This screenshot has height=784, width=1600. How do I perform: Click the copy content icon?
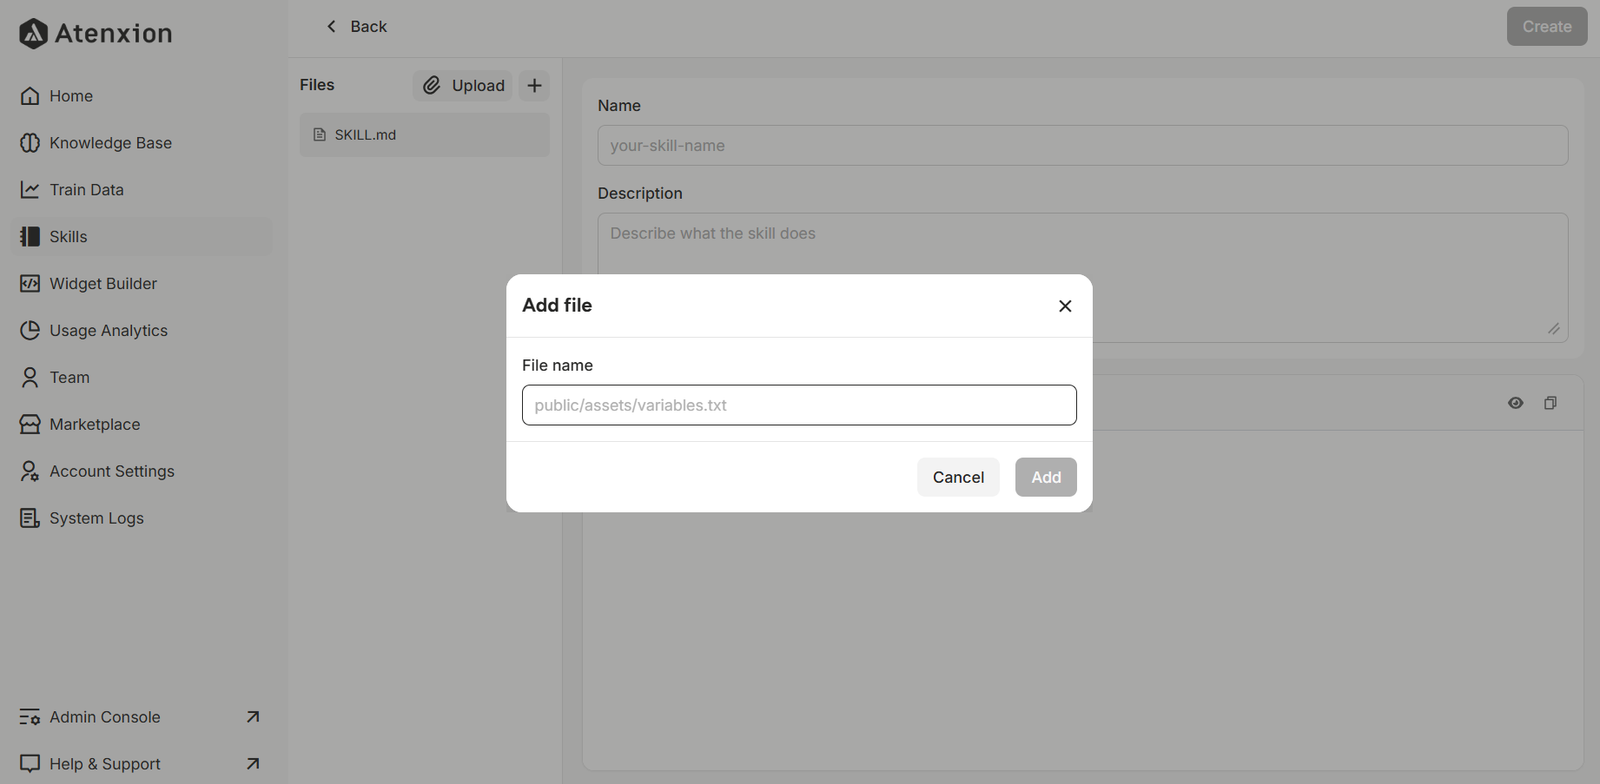tap(1551, 403)
